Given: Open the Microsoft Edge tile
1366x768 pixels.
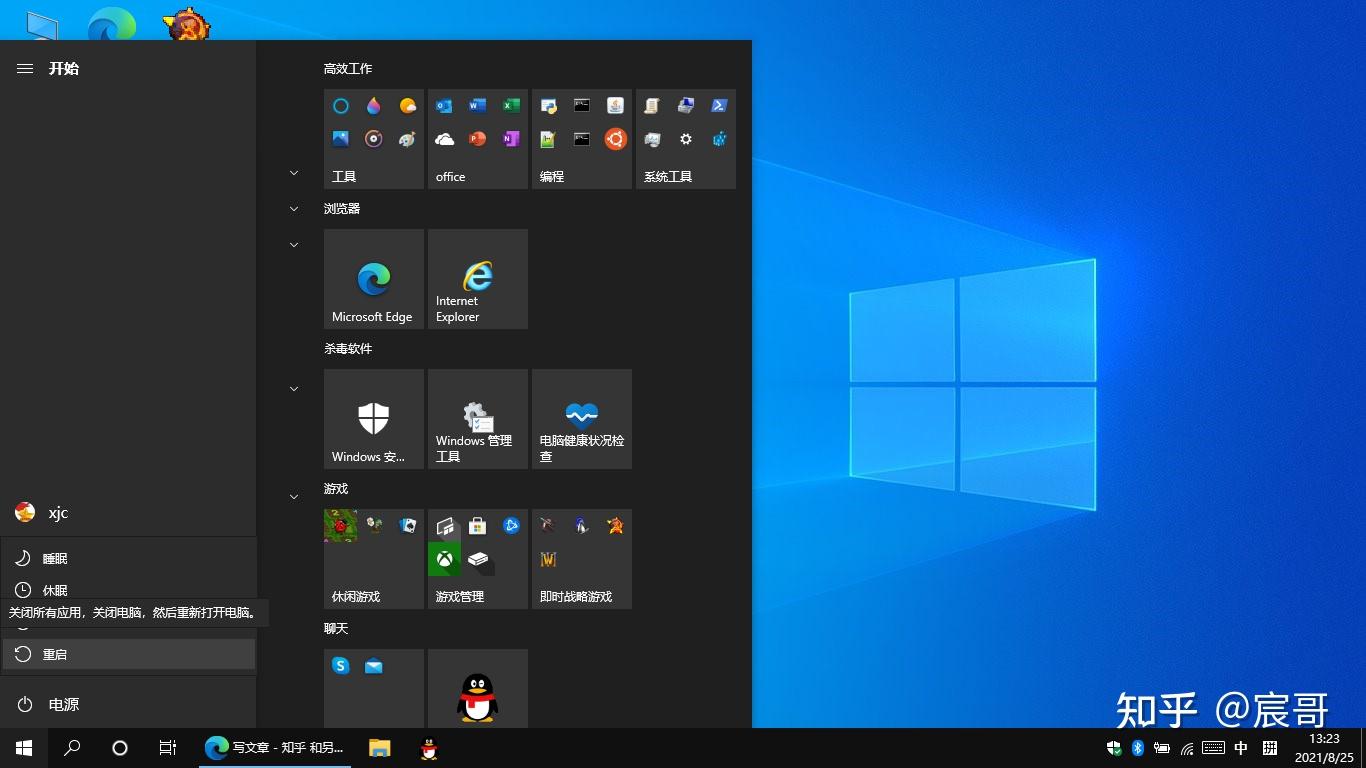Looking at the screenshot, I should (x=375, y=279).
